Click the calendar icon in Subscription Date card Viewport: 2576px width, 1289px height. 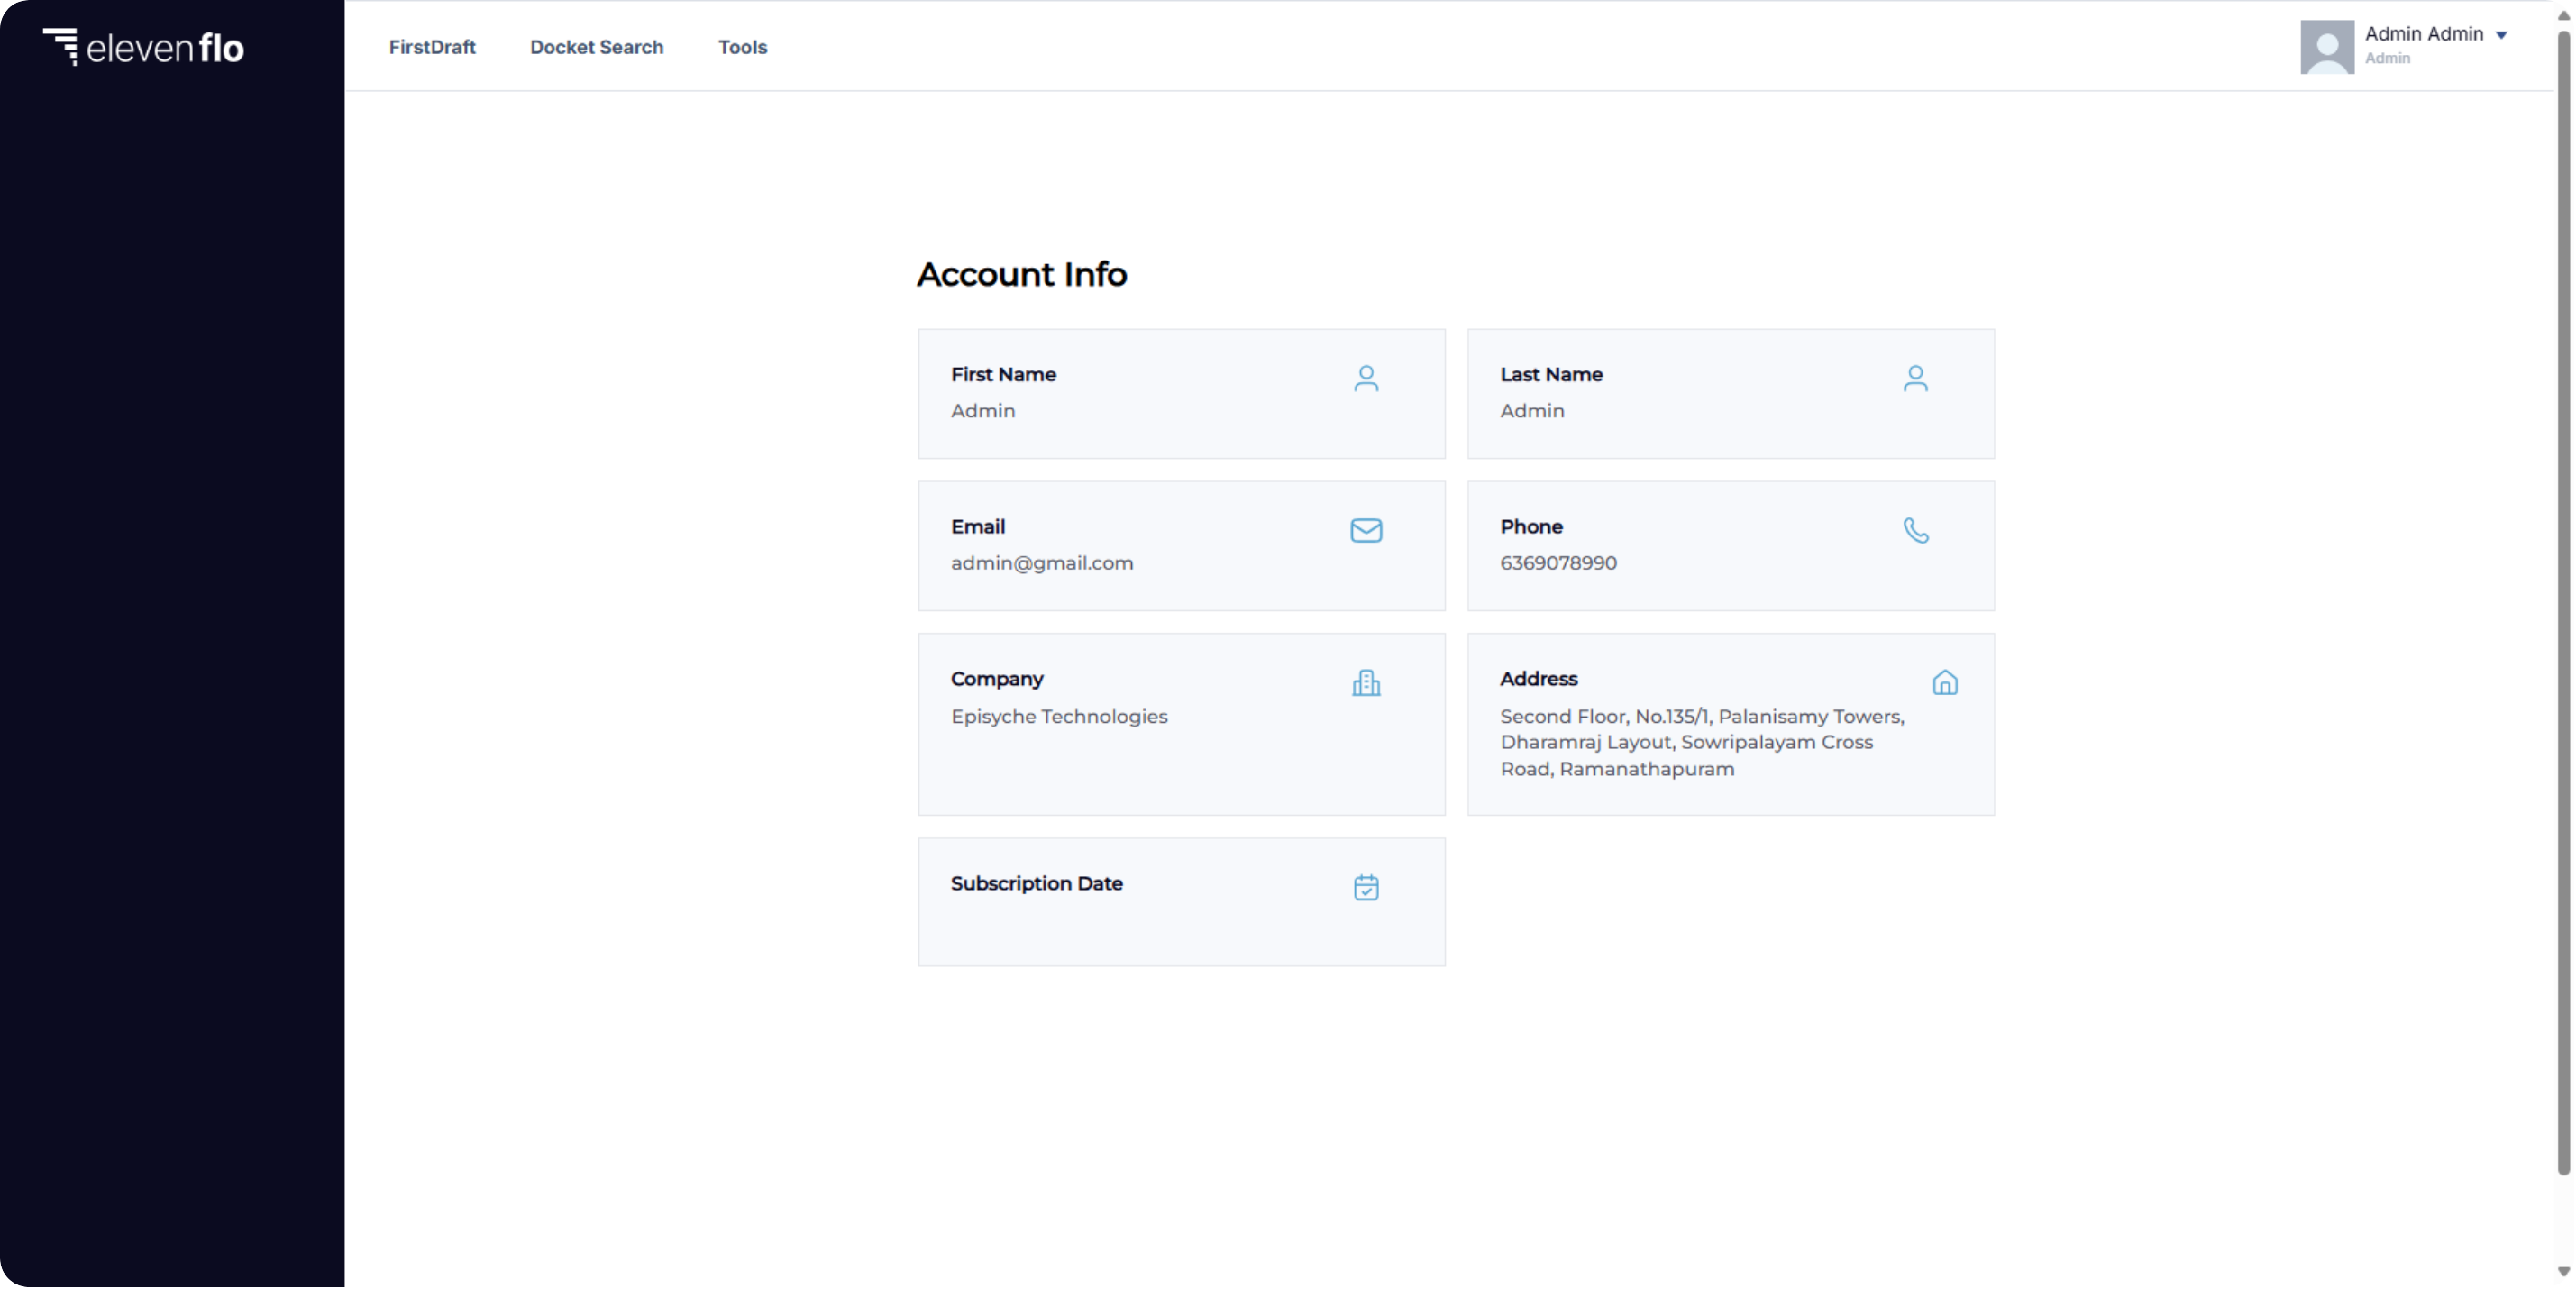click(x=1366, y=887)
